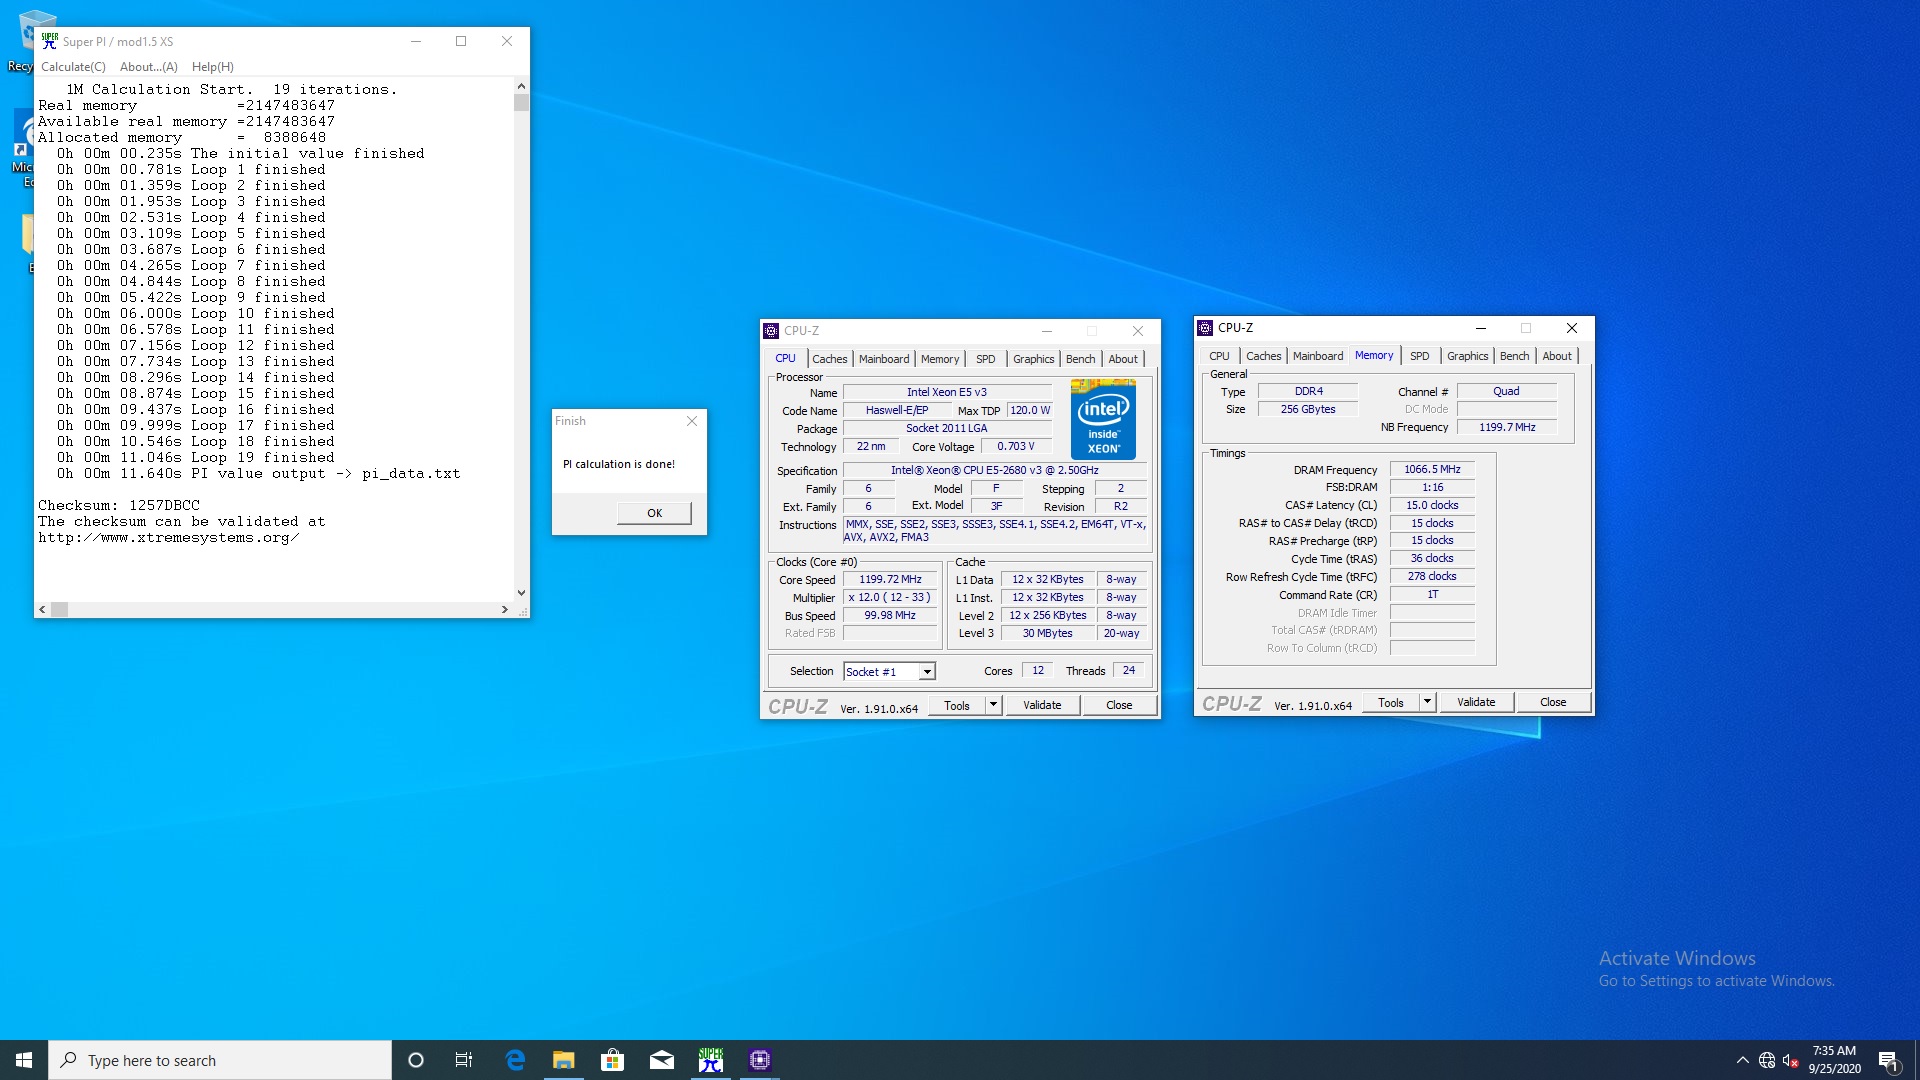Viewport: 1920px width, 1080px height.
Task: Click the Size value 256 GBytes
Action: [1308, 410]
